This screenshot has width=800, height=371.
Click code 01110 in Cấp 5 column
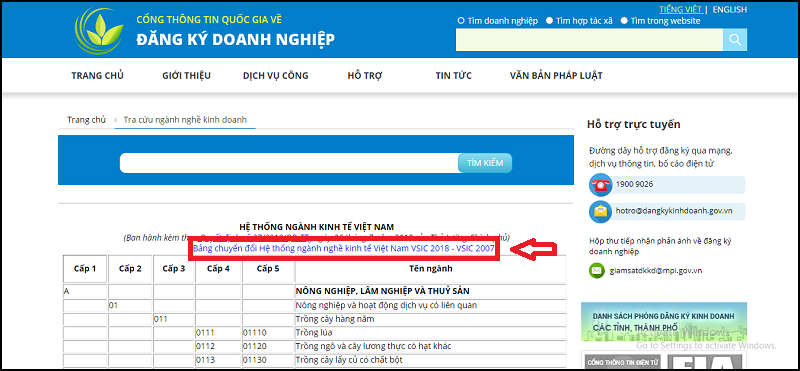coord(255,333)
